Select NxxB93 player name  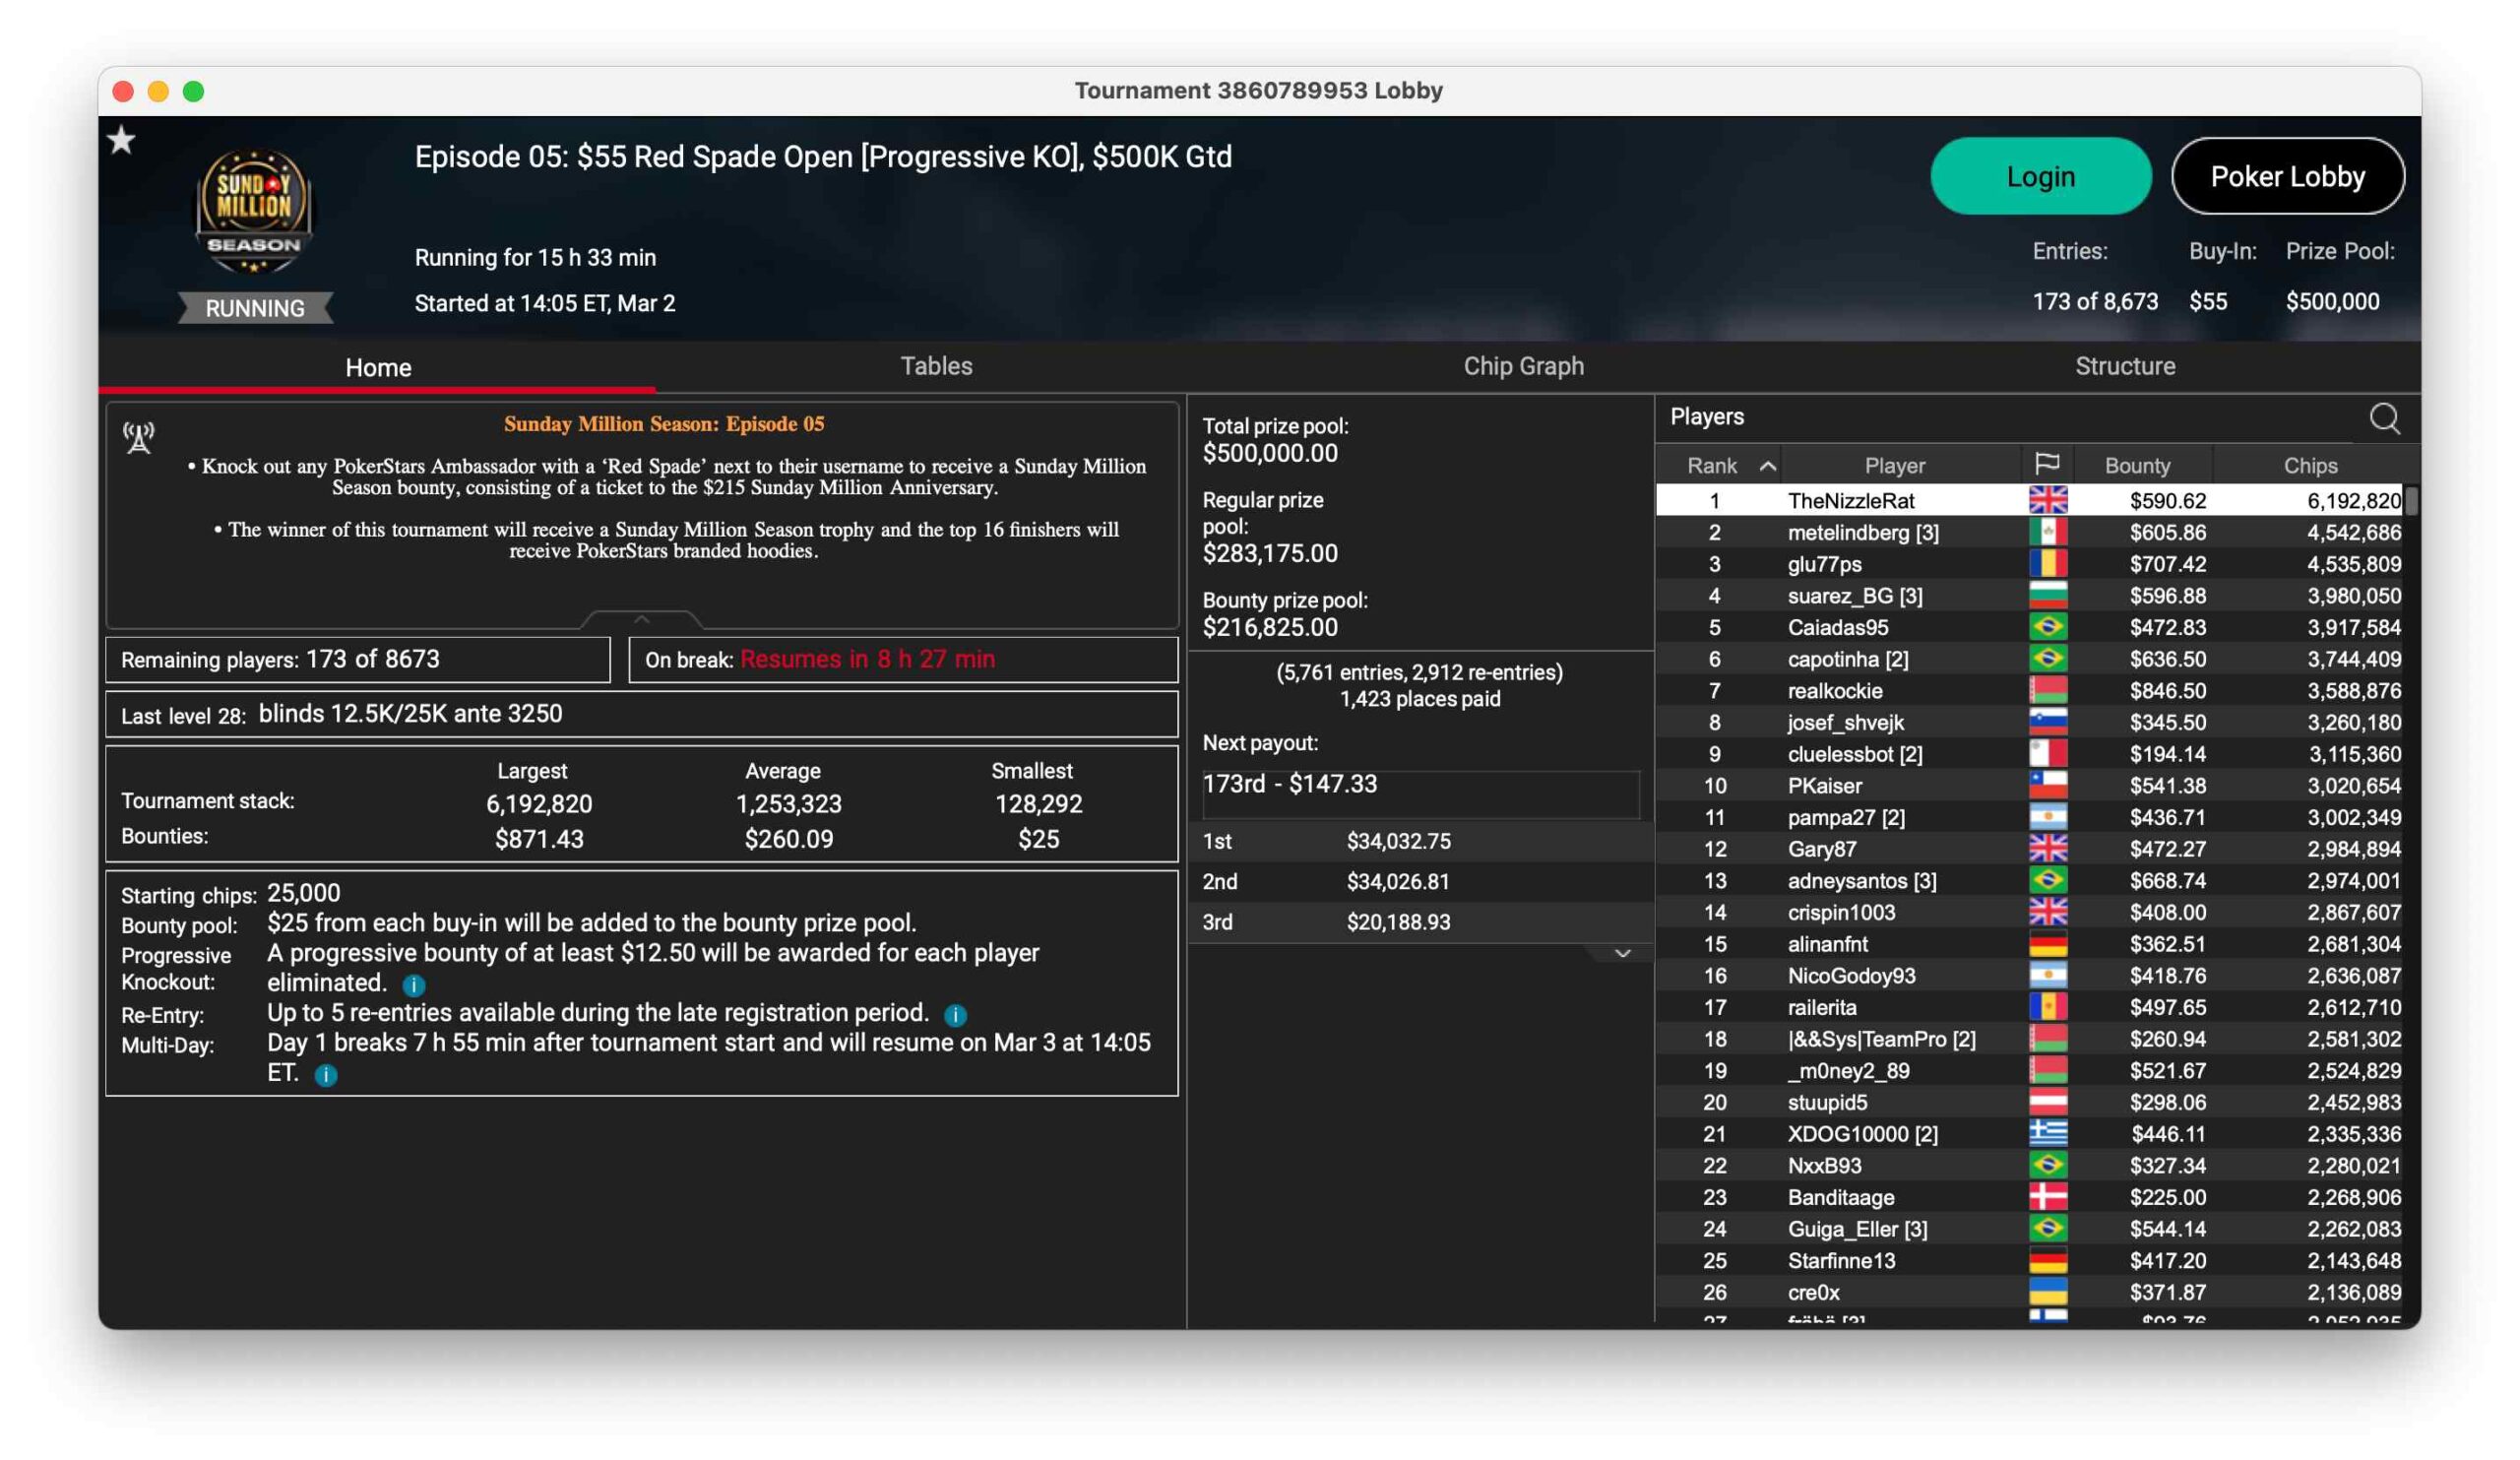pyautogui.click(x=1824, y=1166)
